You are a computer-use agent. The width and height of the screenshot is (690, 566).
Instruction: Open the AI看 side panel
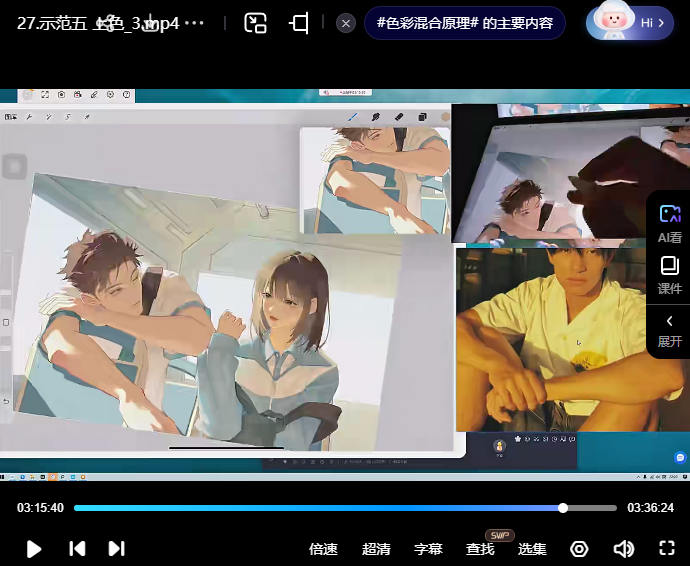point(669,223)
